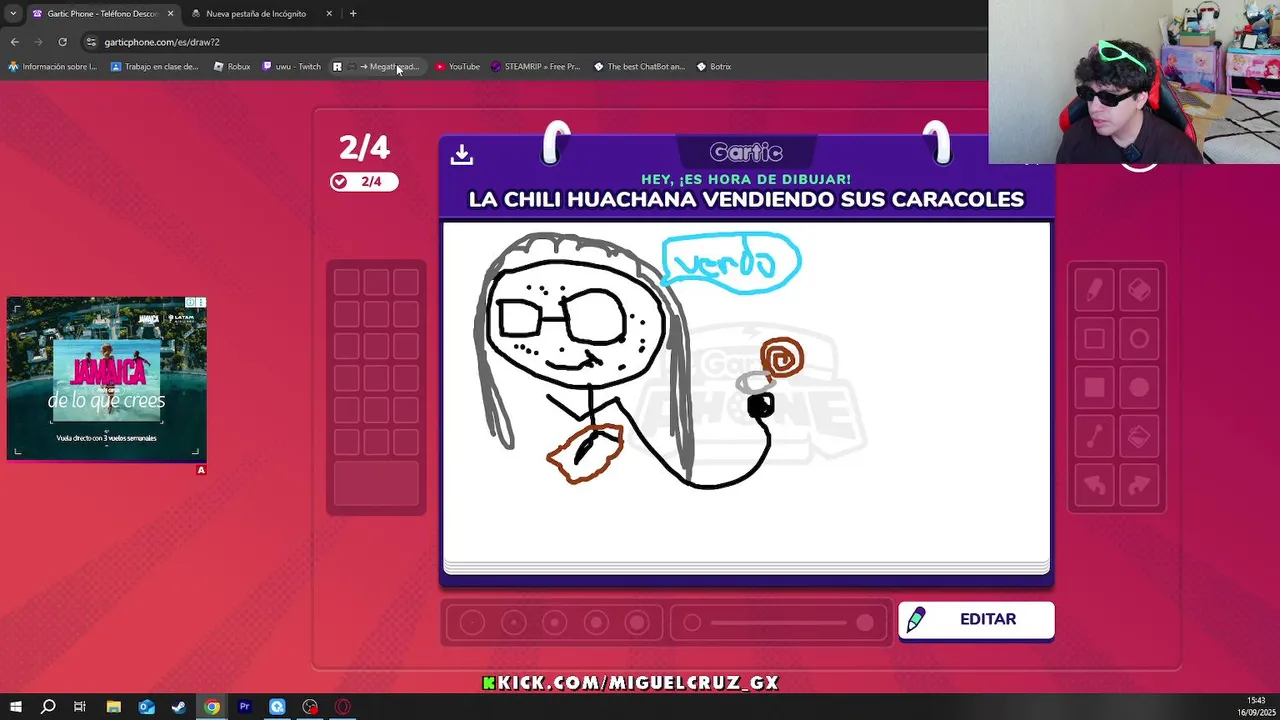
Task: Open the Información sobre bookmark
Action: (x=53, y=67)
